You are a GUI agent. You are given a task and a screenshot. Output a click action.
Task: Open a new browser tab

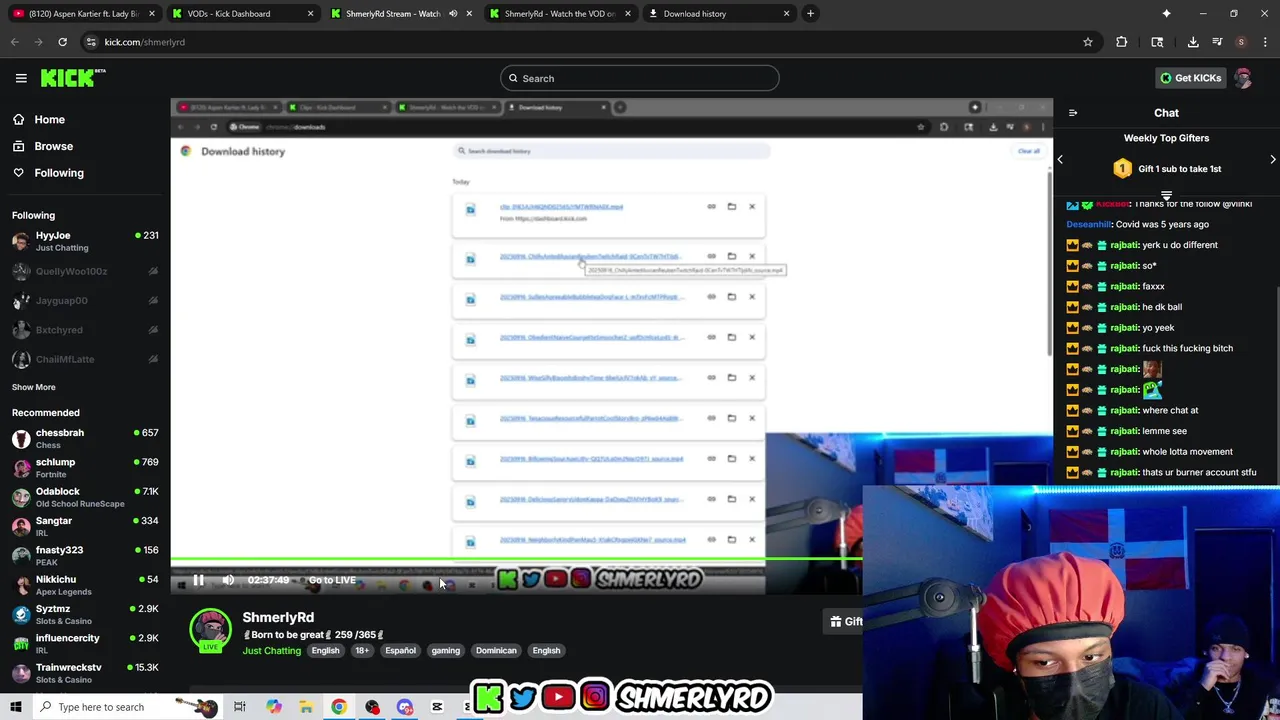(x=811, y=14)
